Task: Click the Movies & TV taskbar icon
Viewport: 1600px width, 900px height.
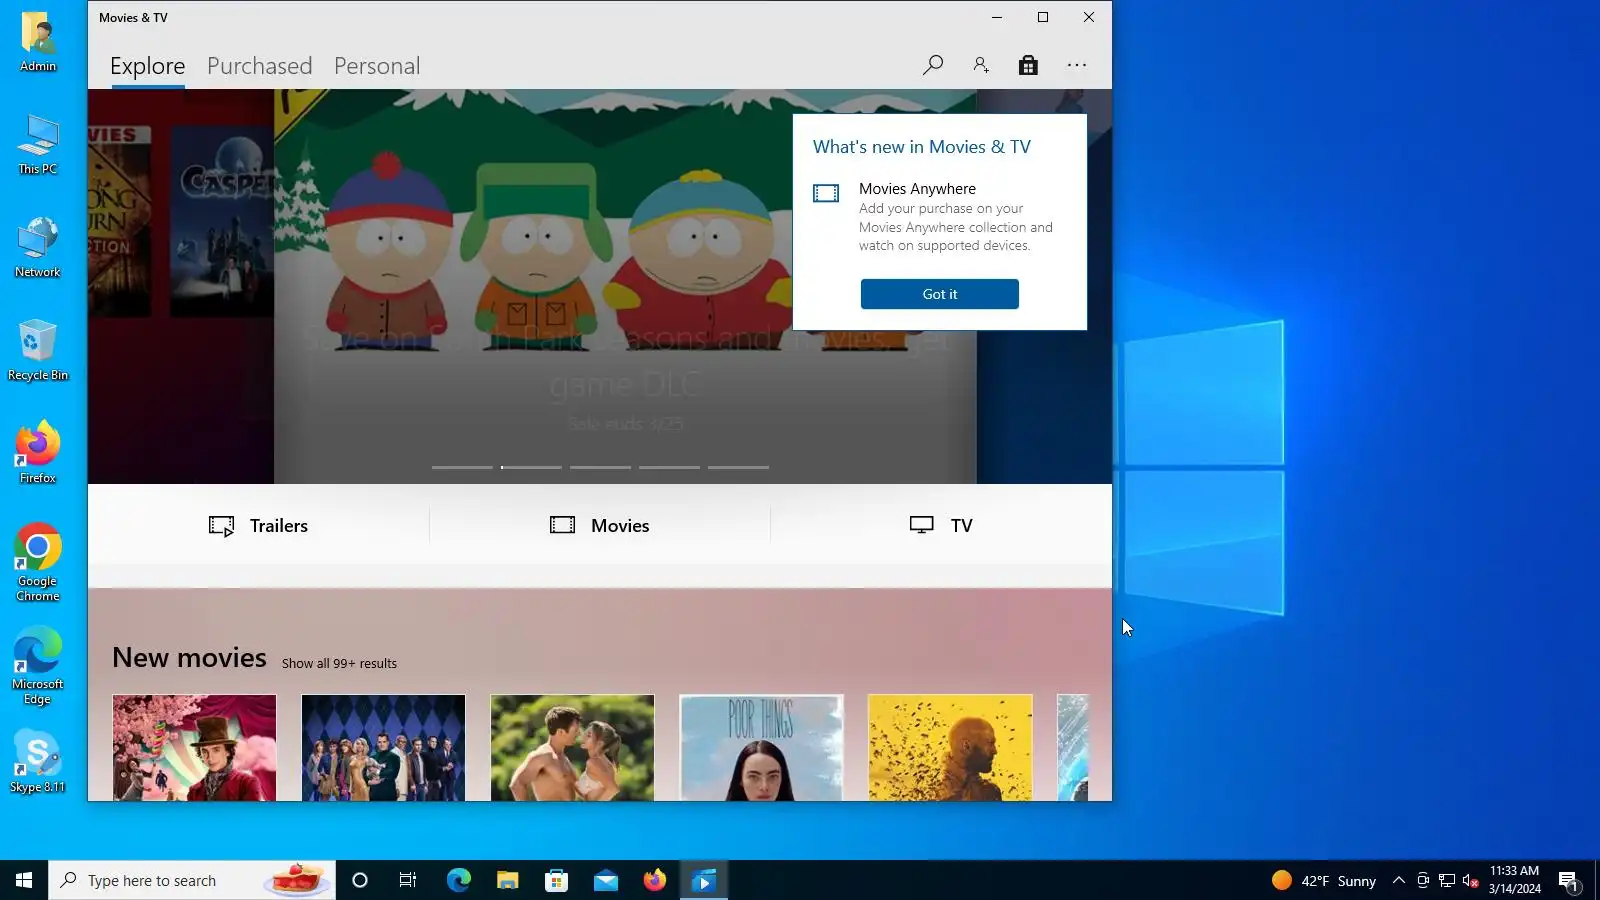Action: click(704, 880)
